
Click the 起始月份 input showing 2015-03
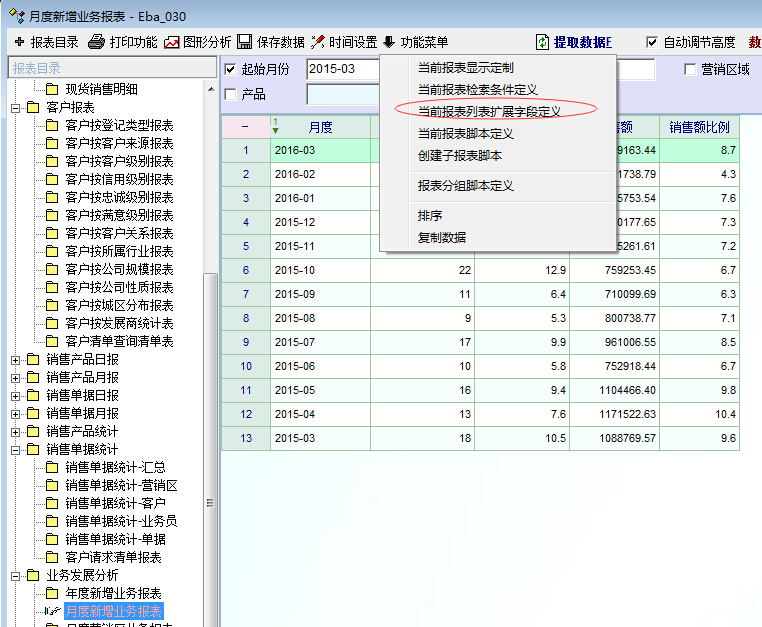[x=342, y=69]
